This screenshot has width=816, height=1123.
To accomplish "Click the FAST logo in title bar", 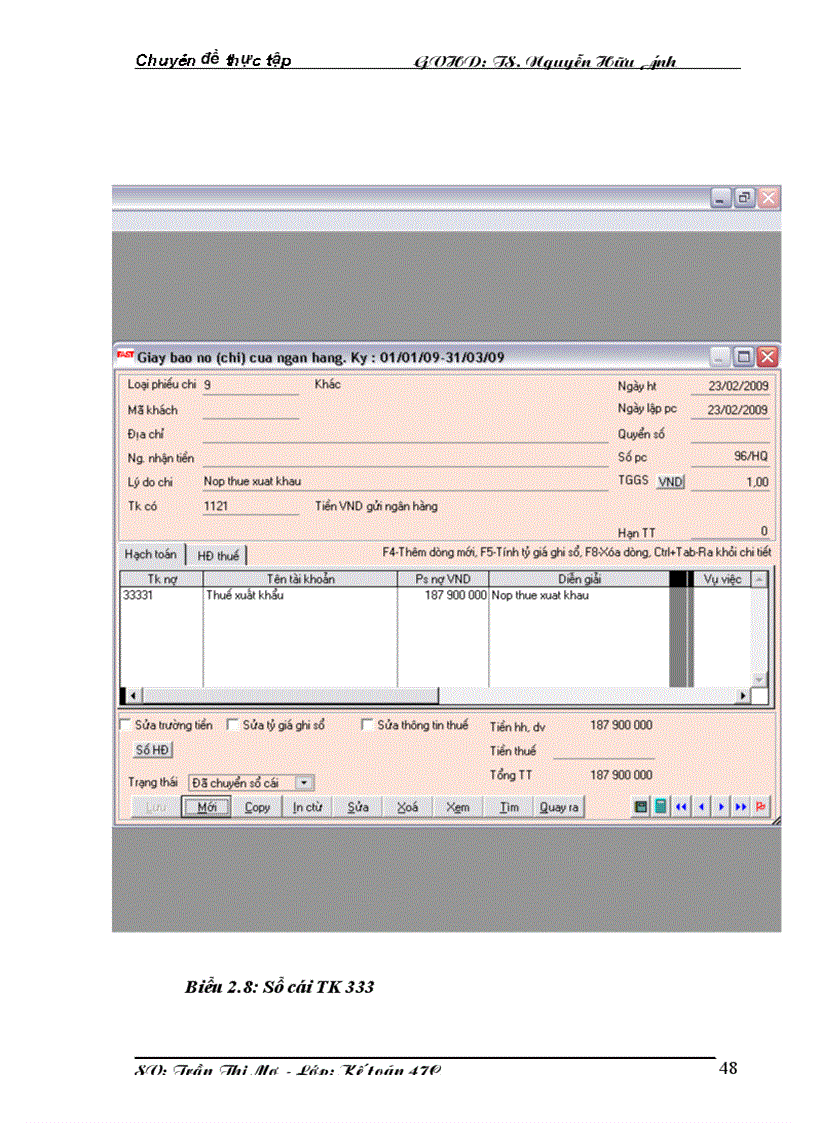I will pyautogui.click(x=126, y=356).
